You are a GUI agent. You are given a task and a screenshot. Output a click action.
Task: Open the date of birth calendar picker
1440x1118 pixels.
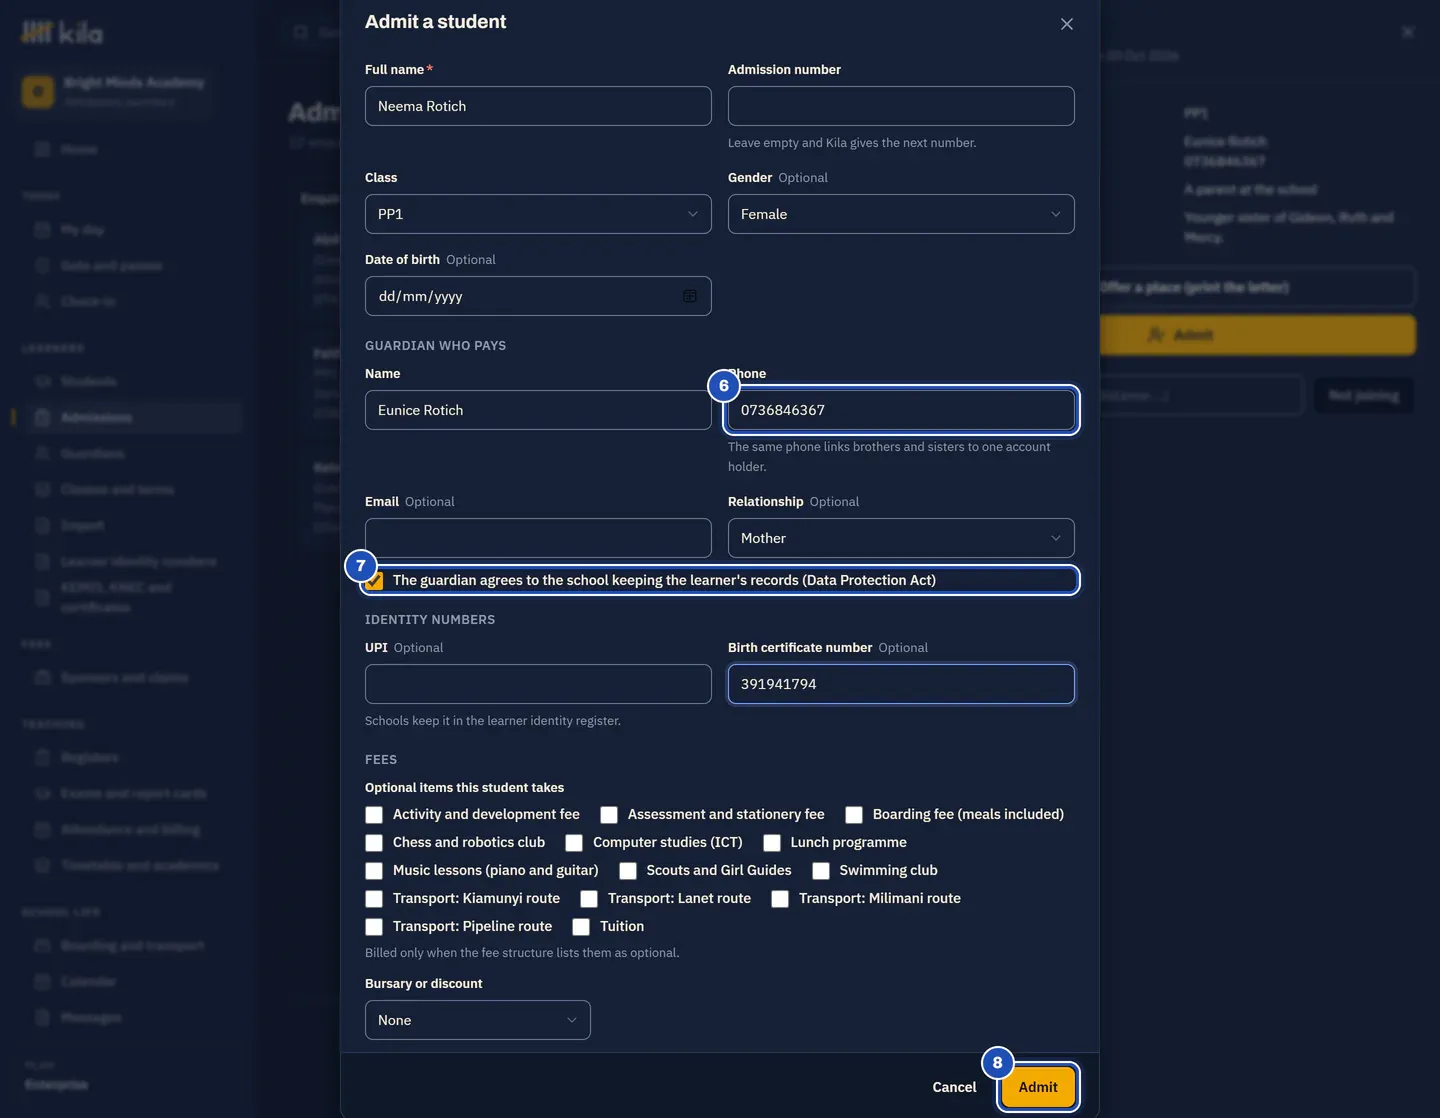pos(690,296)
